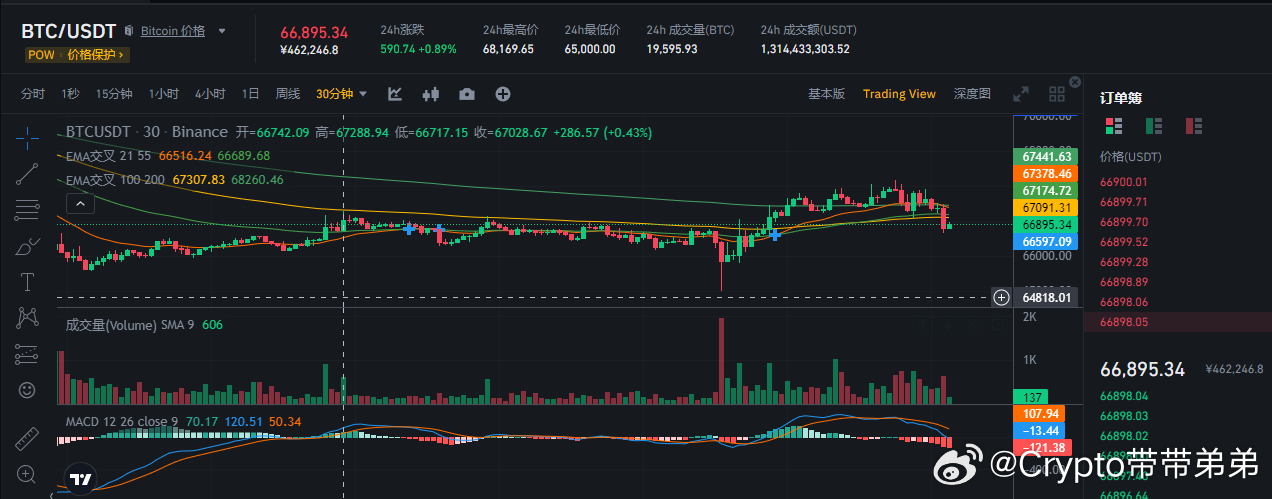The height and width of the screenshot is (499, 1272).
Task: Click the 66597.09 blue price label
Action: point(1046,241)
